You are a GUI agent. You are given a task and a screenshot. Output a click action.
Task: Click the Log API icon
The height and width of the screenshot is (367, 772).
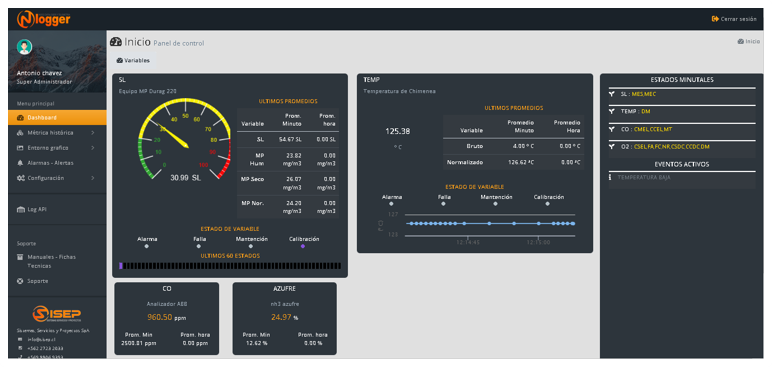click(x=21, y=209)
